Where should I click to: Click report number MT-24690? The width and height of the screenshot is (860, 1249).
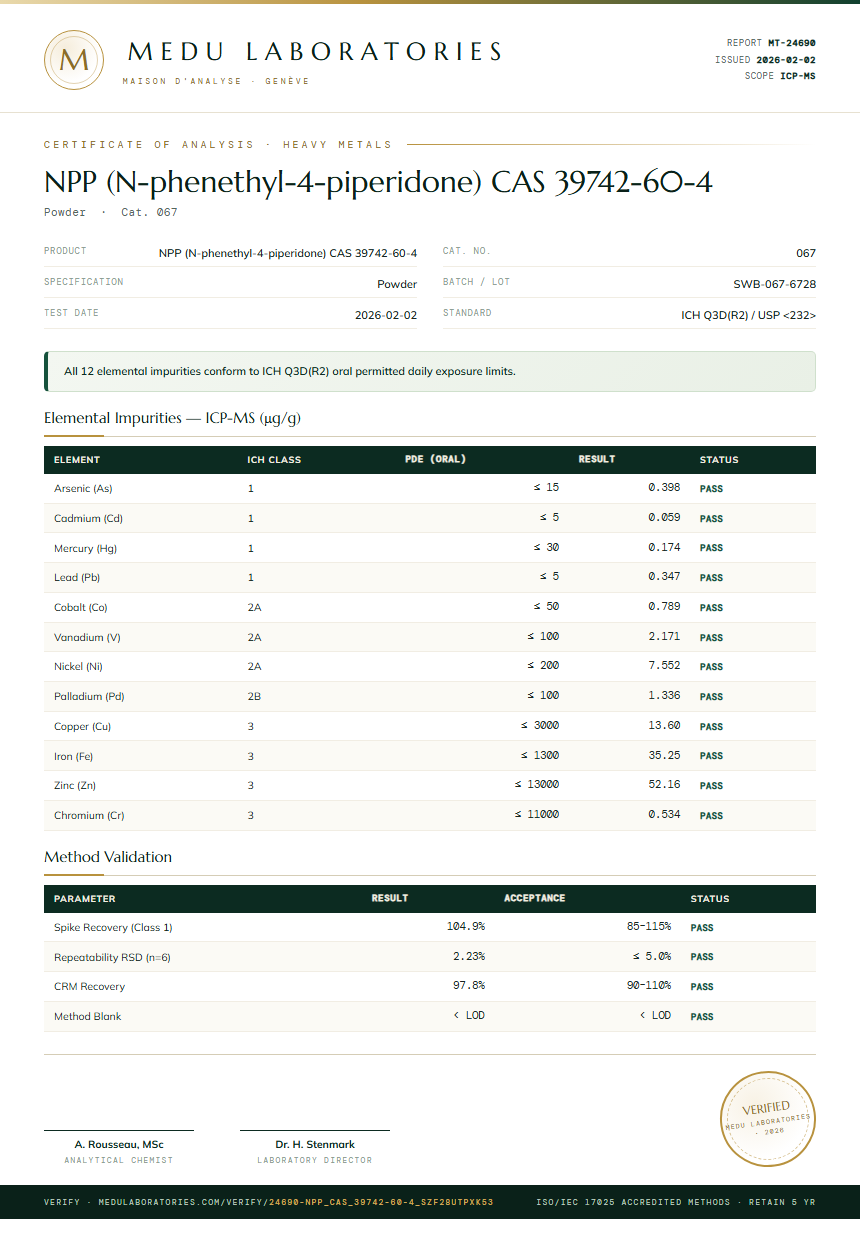(792, 43)
